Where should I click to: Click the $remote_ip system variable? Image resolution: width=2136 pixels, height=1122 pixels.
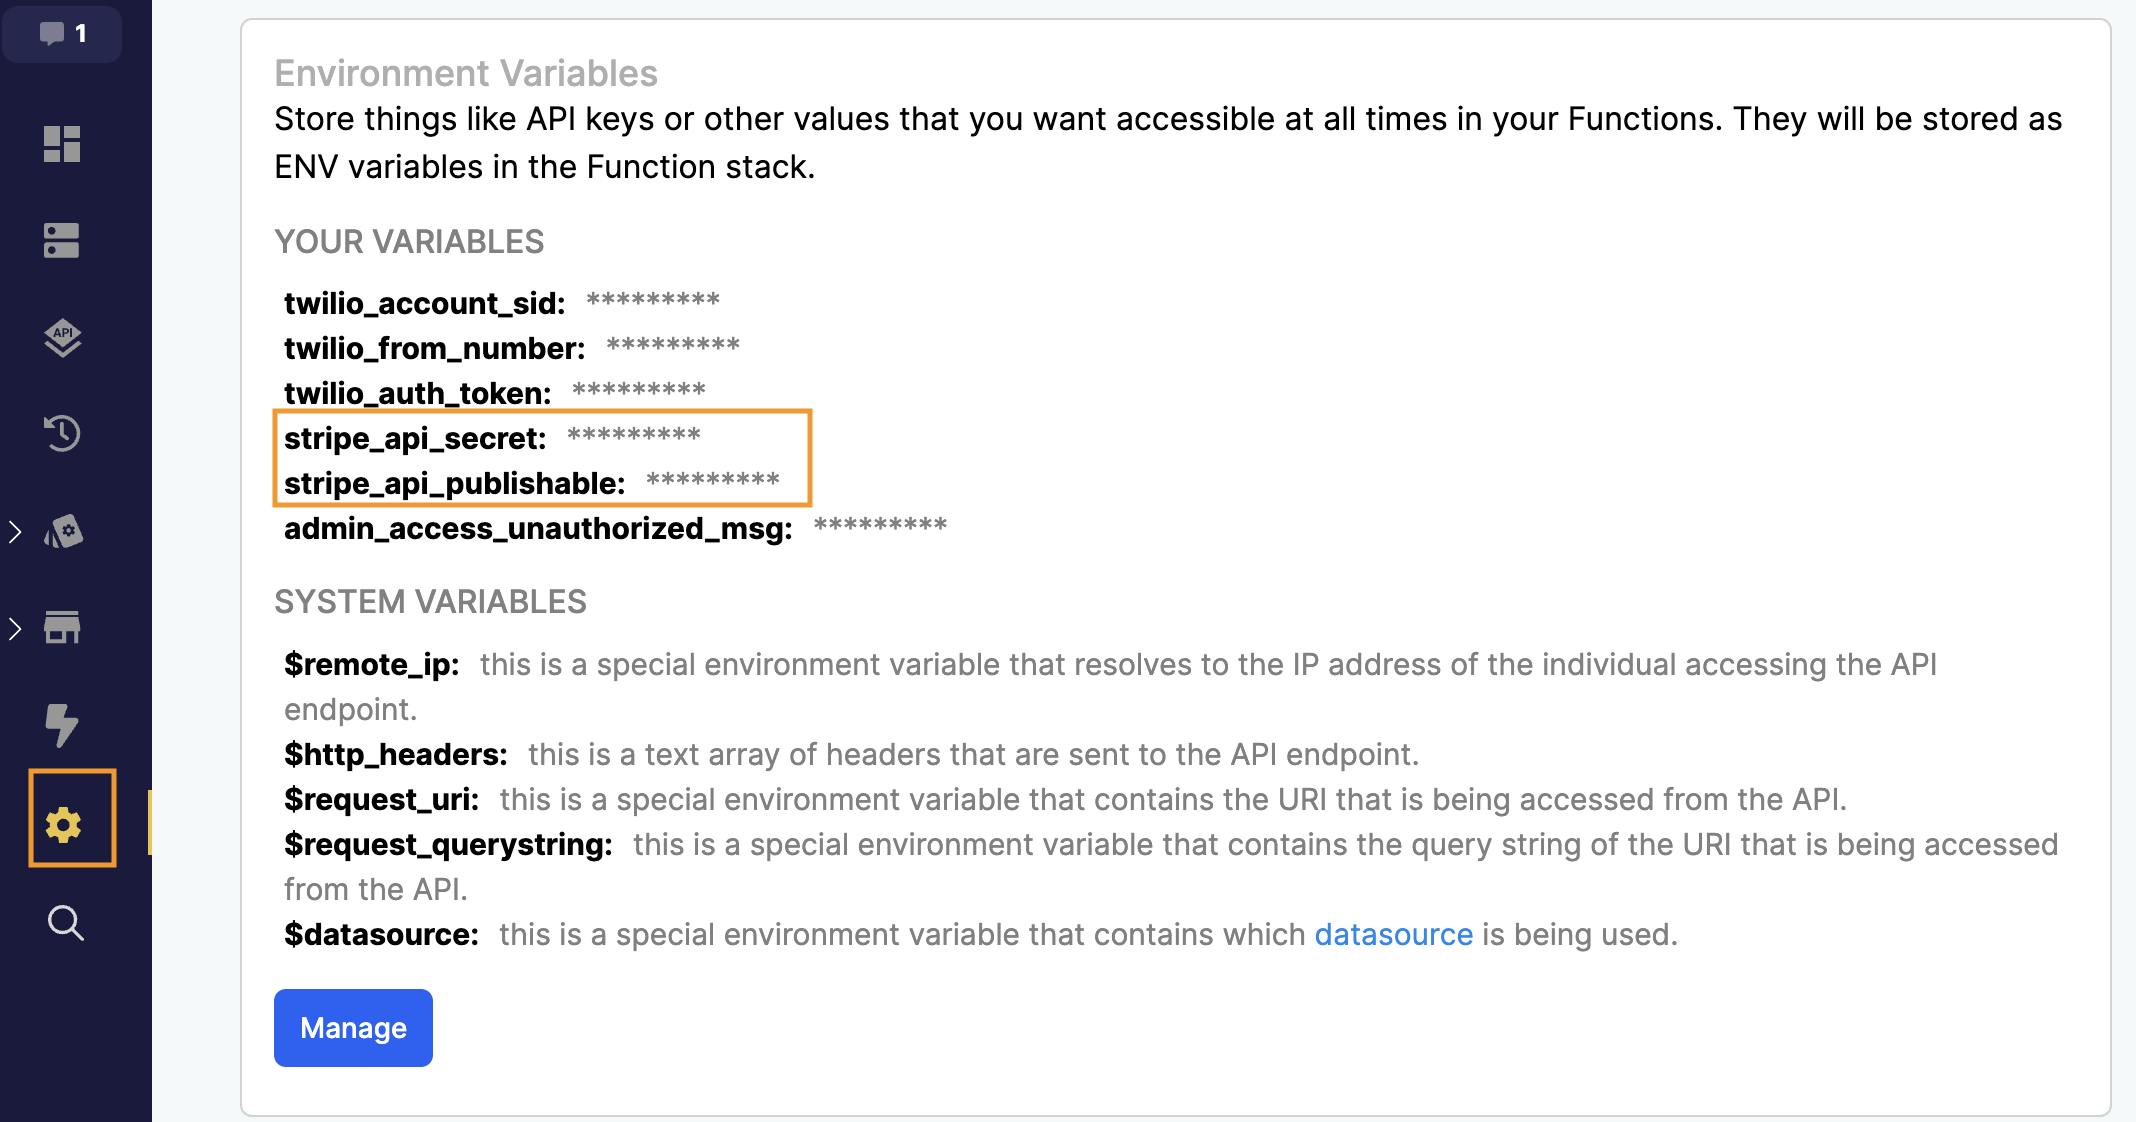tap(371, 664)
